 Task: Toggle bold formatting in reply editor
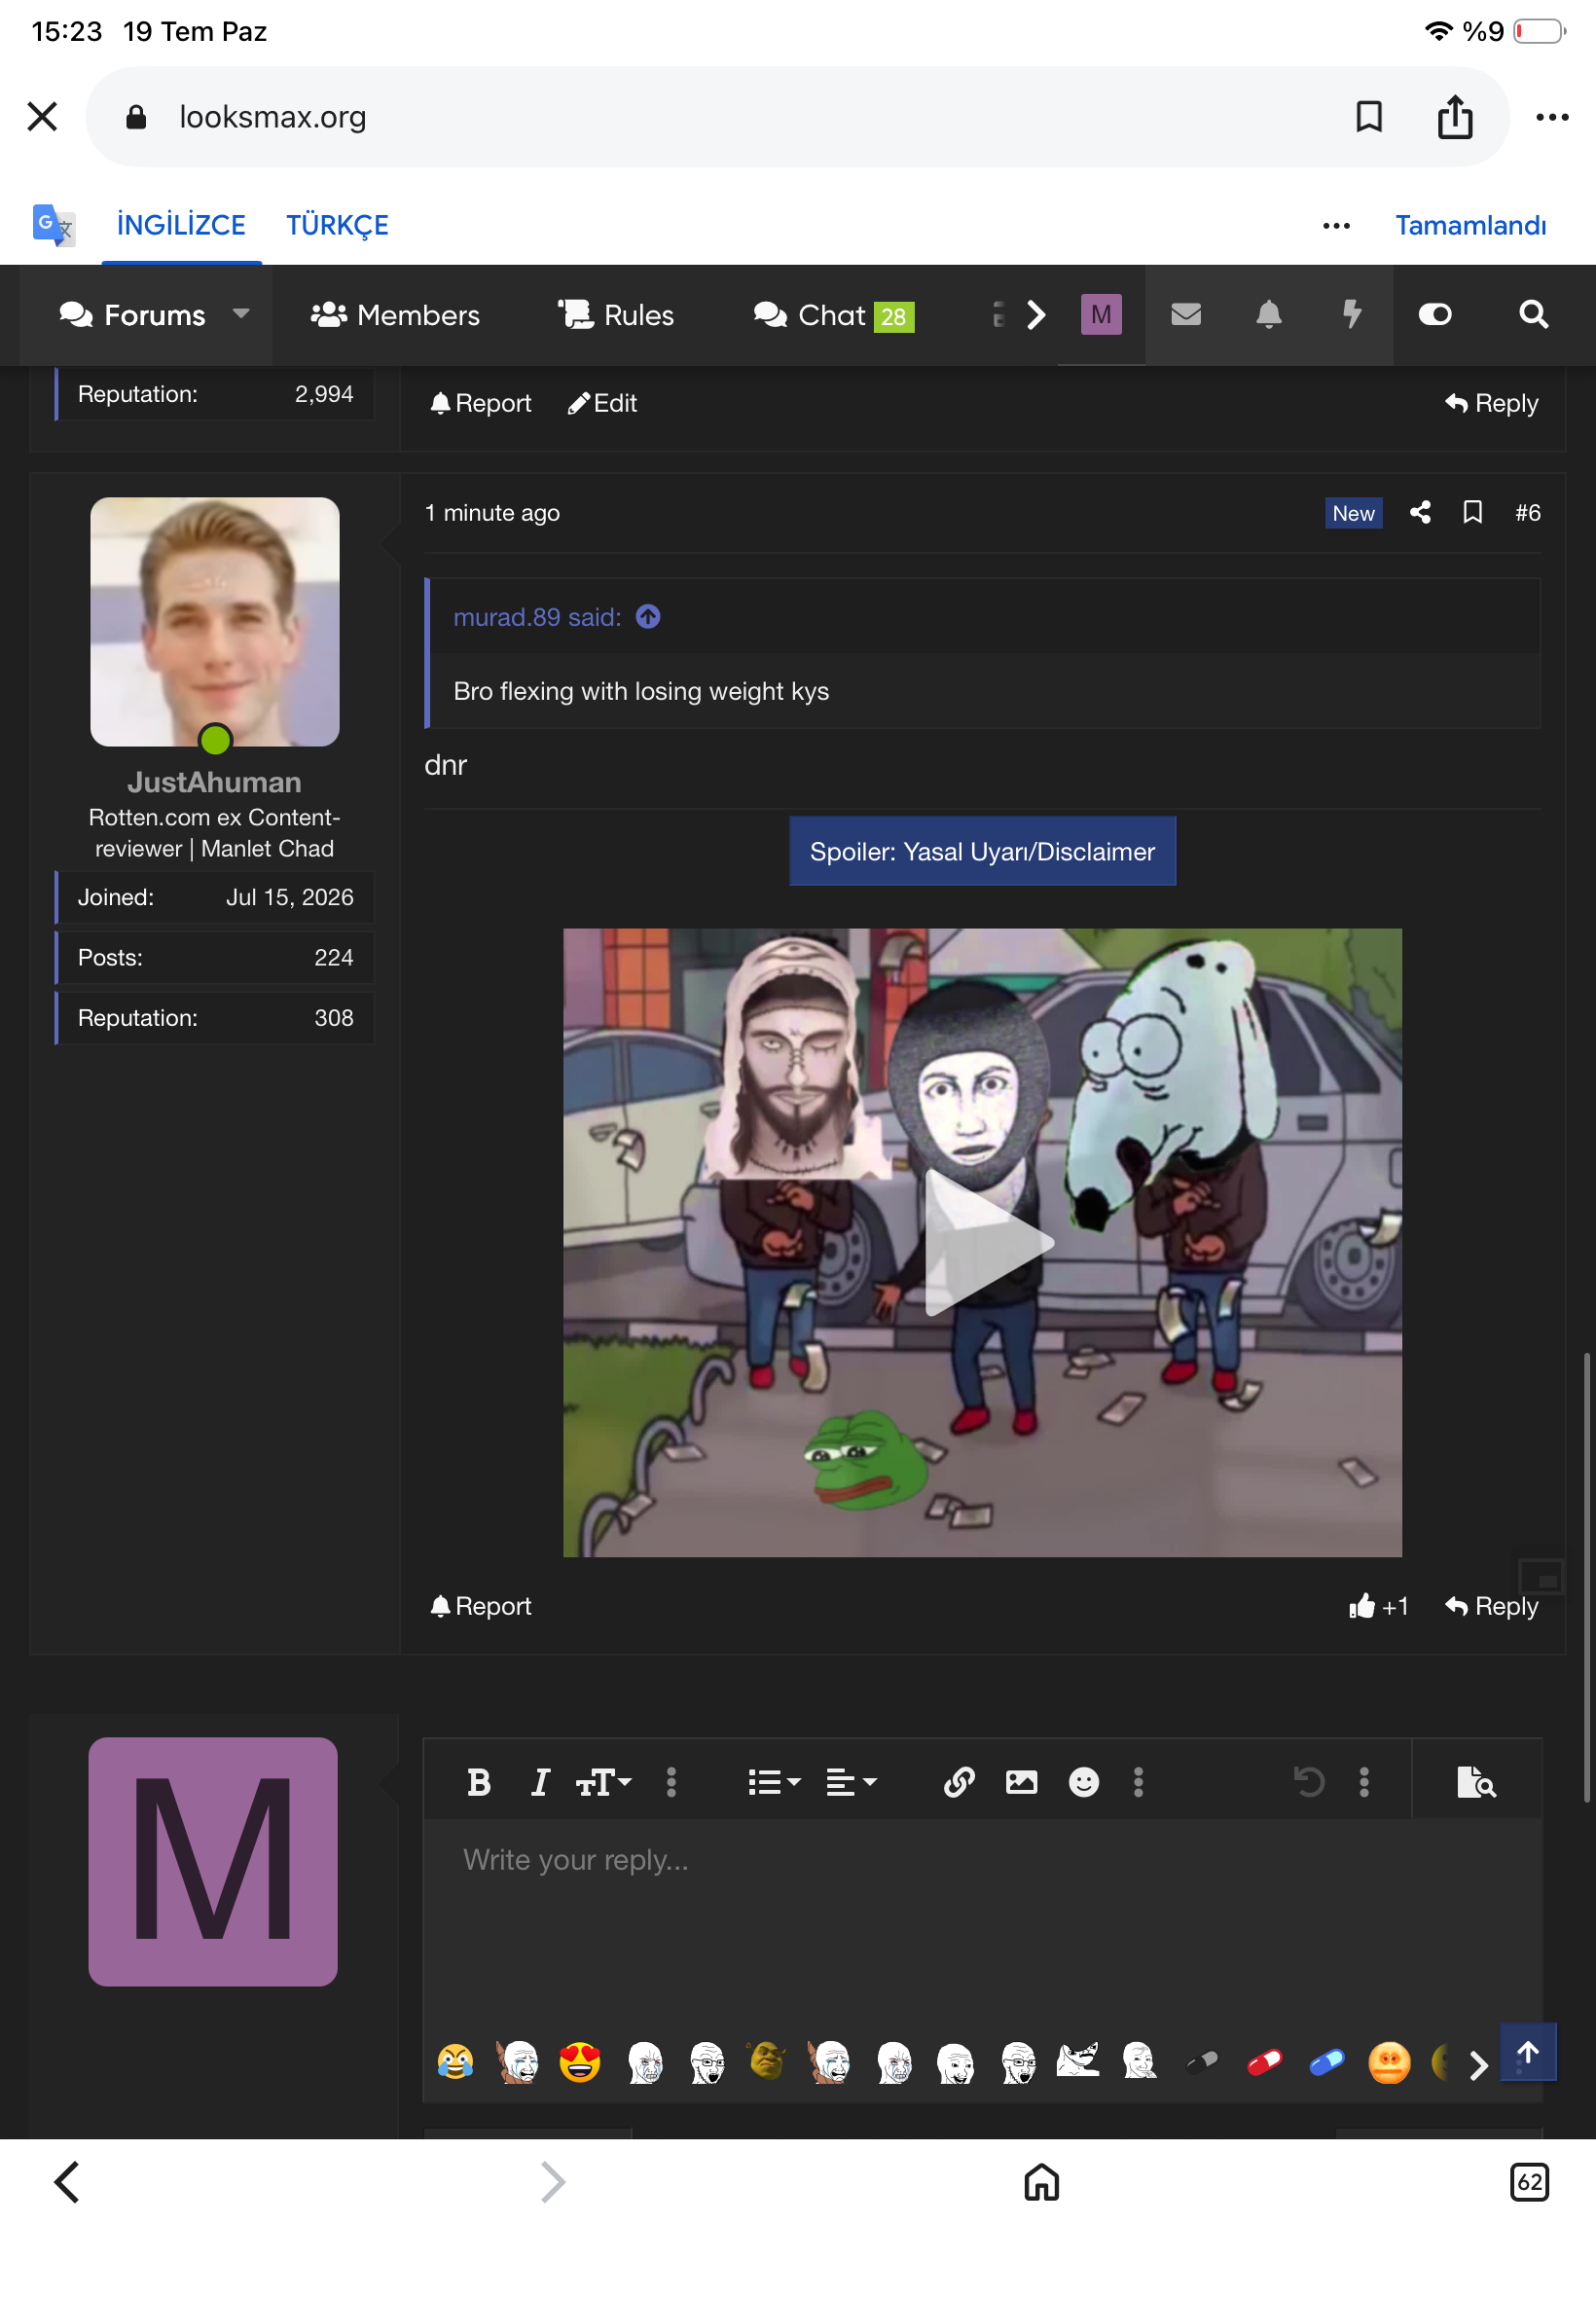[x=479, y=1782]
